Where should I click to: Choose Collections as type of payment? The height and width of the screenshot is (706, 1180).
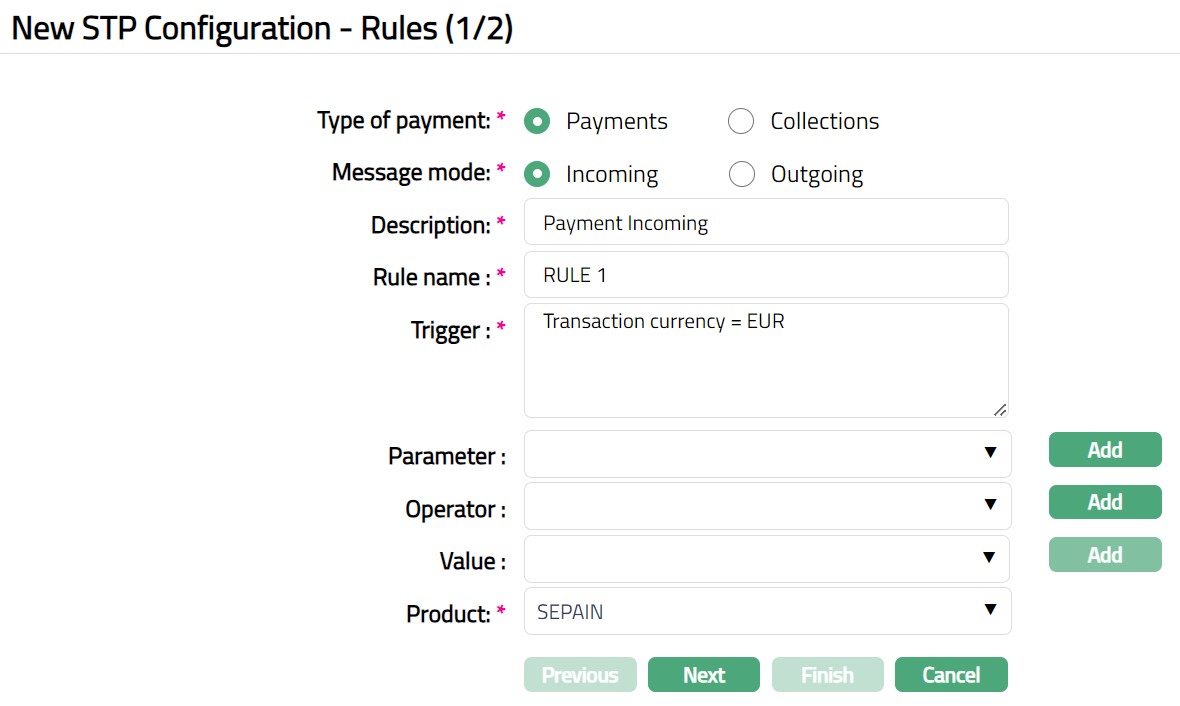pyautogui.click(x=741, y=121)
